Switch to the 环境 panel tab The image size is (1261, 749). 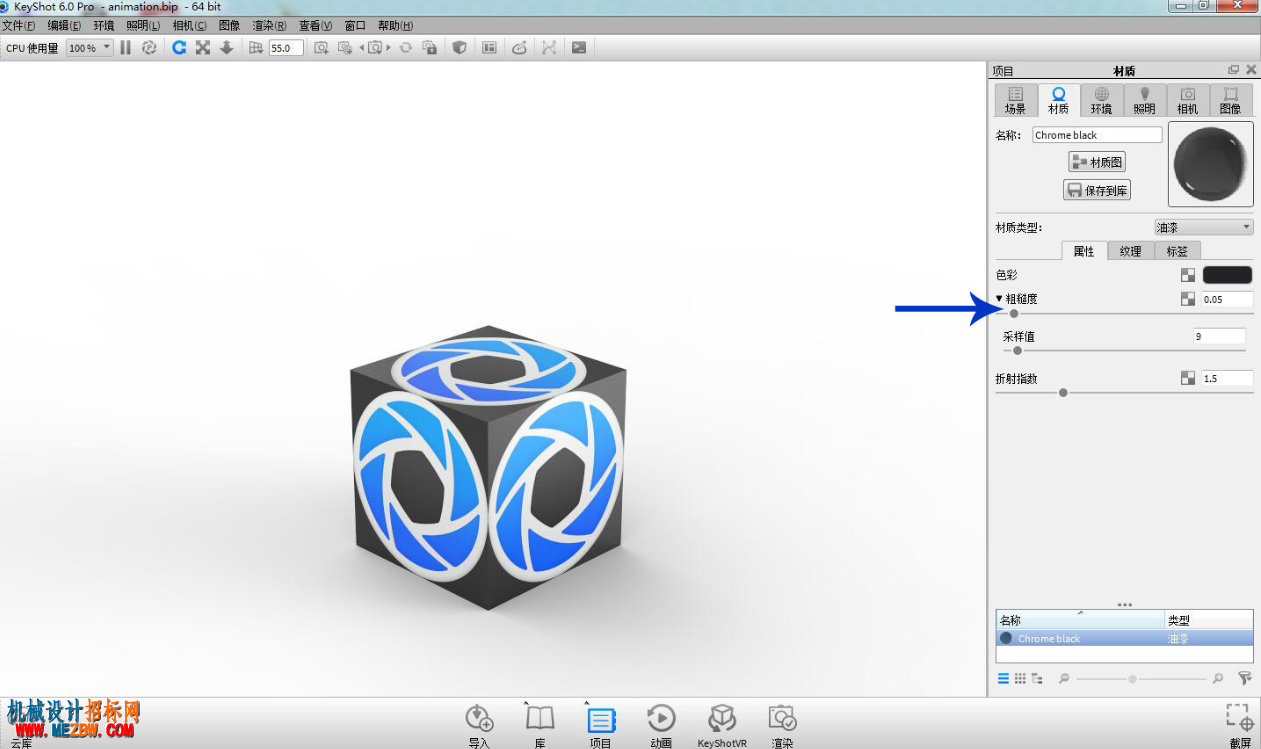1101,100
